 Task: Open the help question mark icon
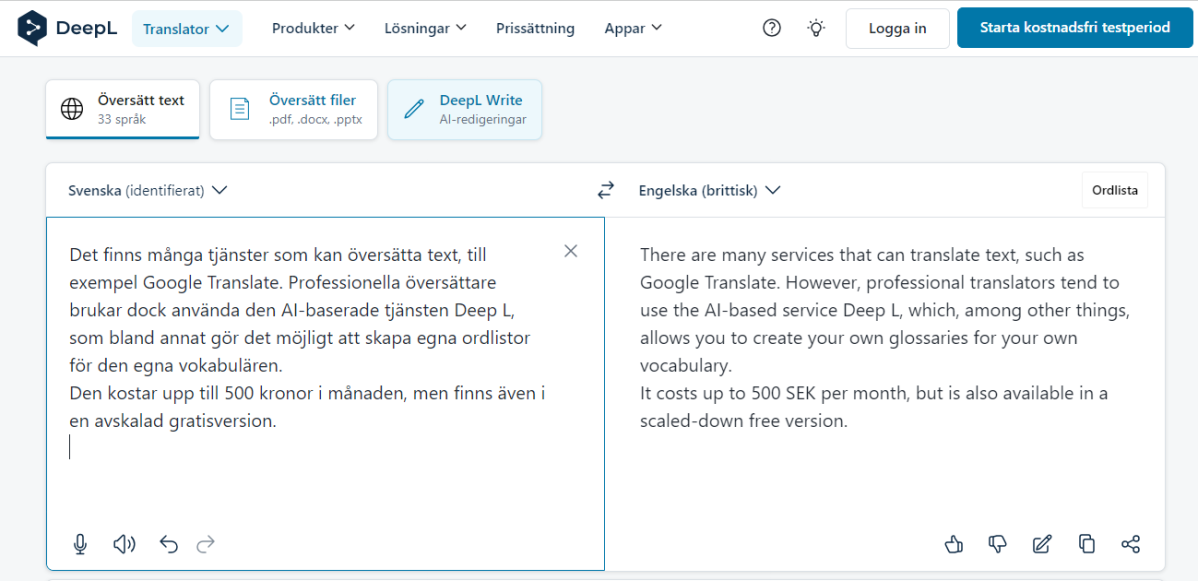[x=771, y=28]
